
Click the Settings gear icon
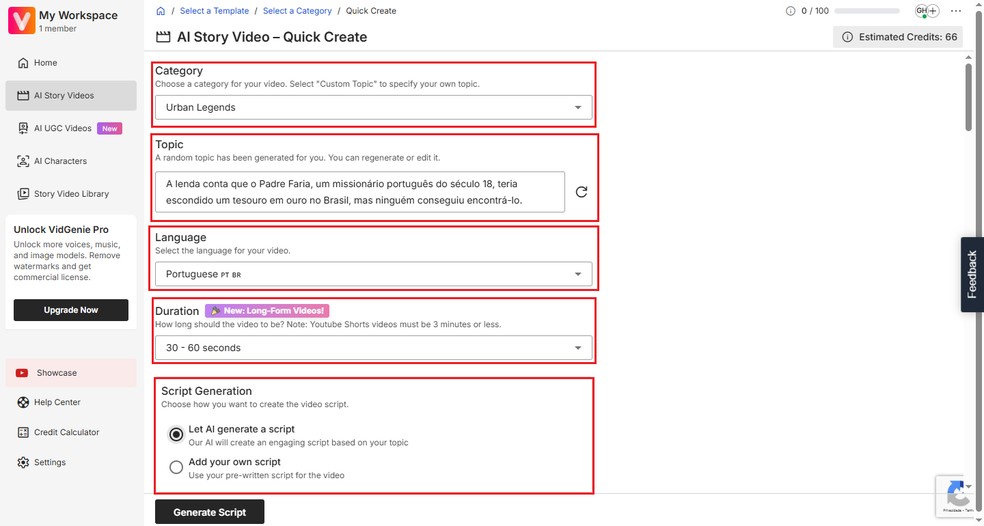click(x=23, y=463)
